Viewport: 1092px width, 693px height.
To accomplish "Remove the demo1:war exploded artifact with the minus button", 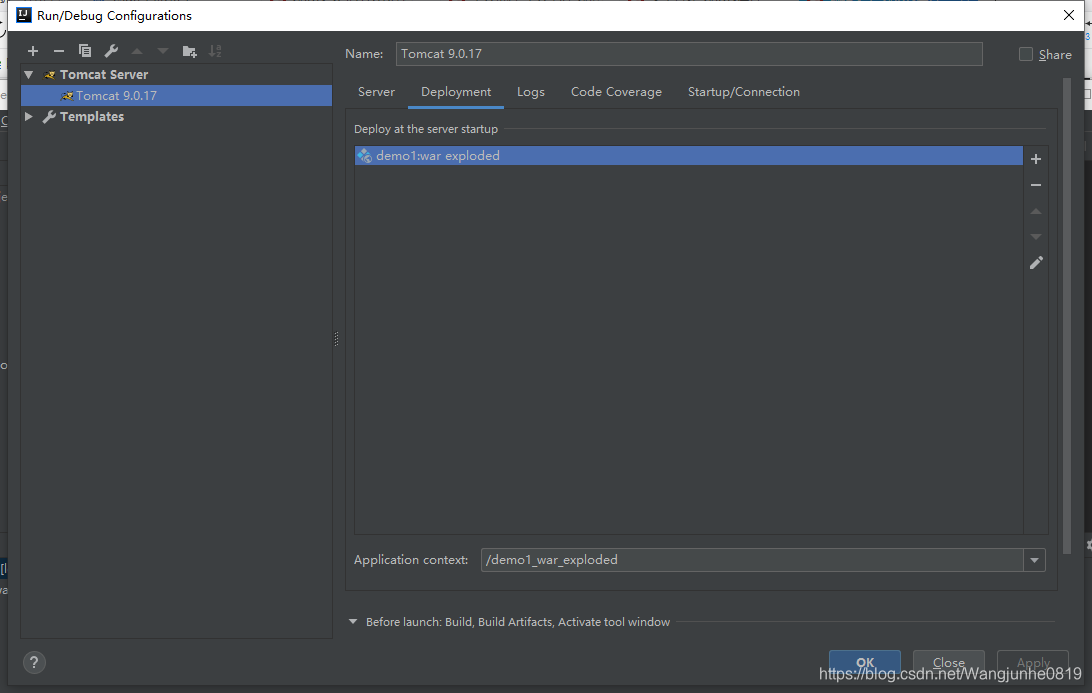I will click(1036, 185).
